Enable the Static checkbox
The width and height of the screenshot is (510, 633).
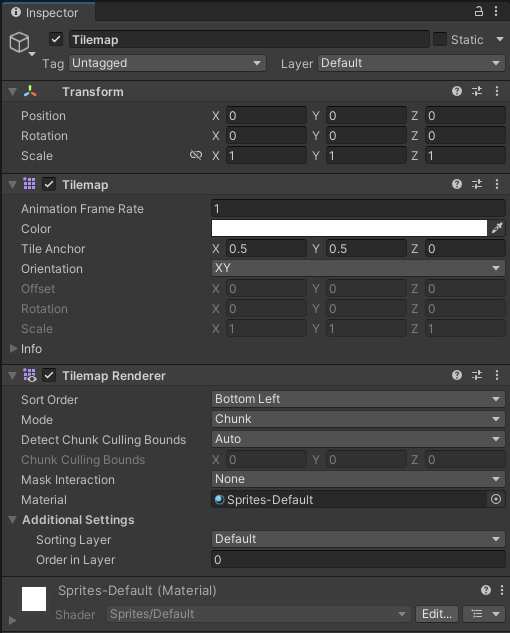click(440, 40)
